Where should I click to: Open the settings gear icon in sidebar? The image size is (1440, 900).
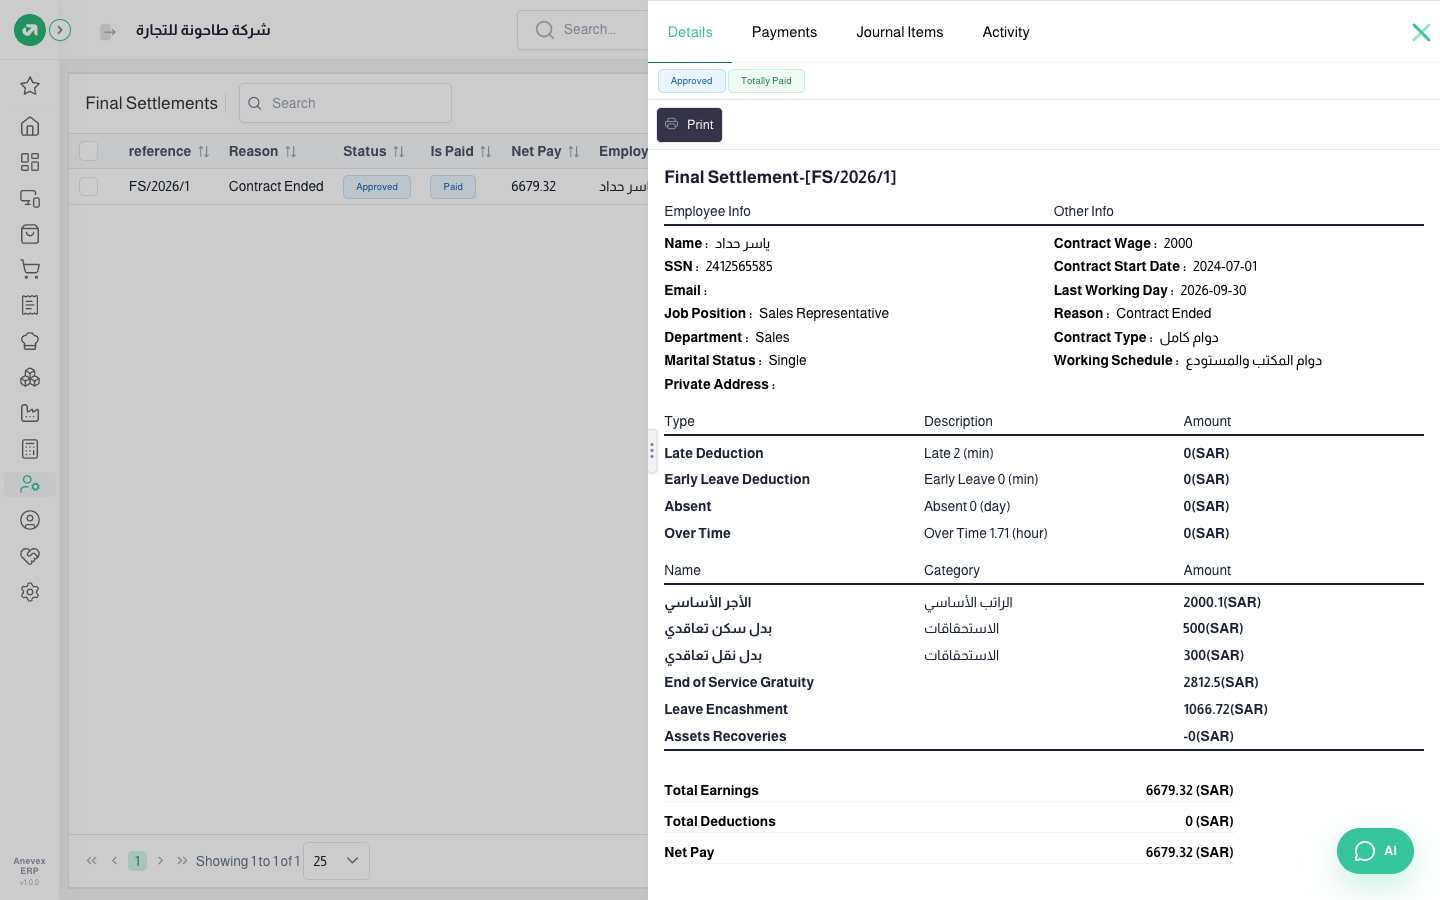(x=30, y=592)
